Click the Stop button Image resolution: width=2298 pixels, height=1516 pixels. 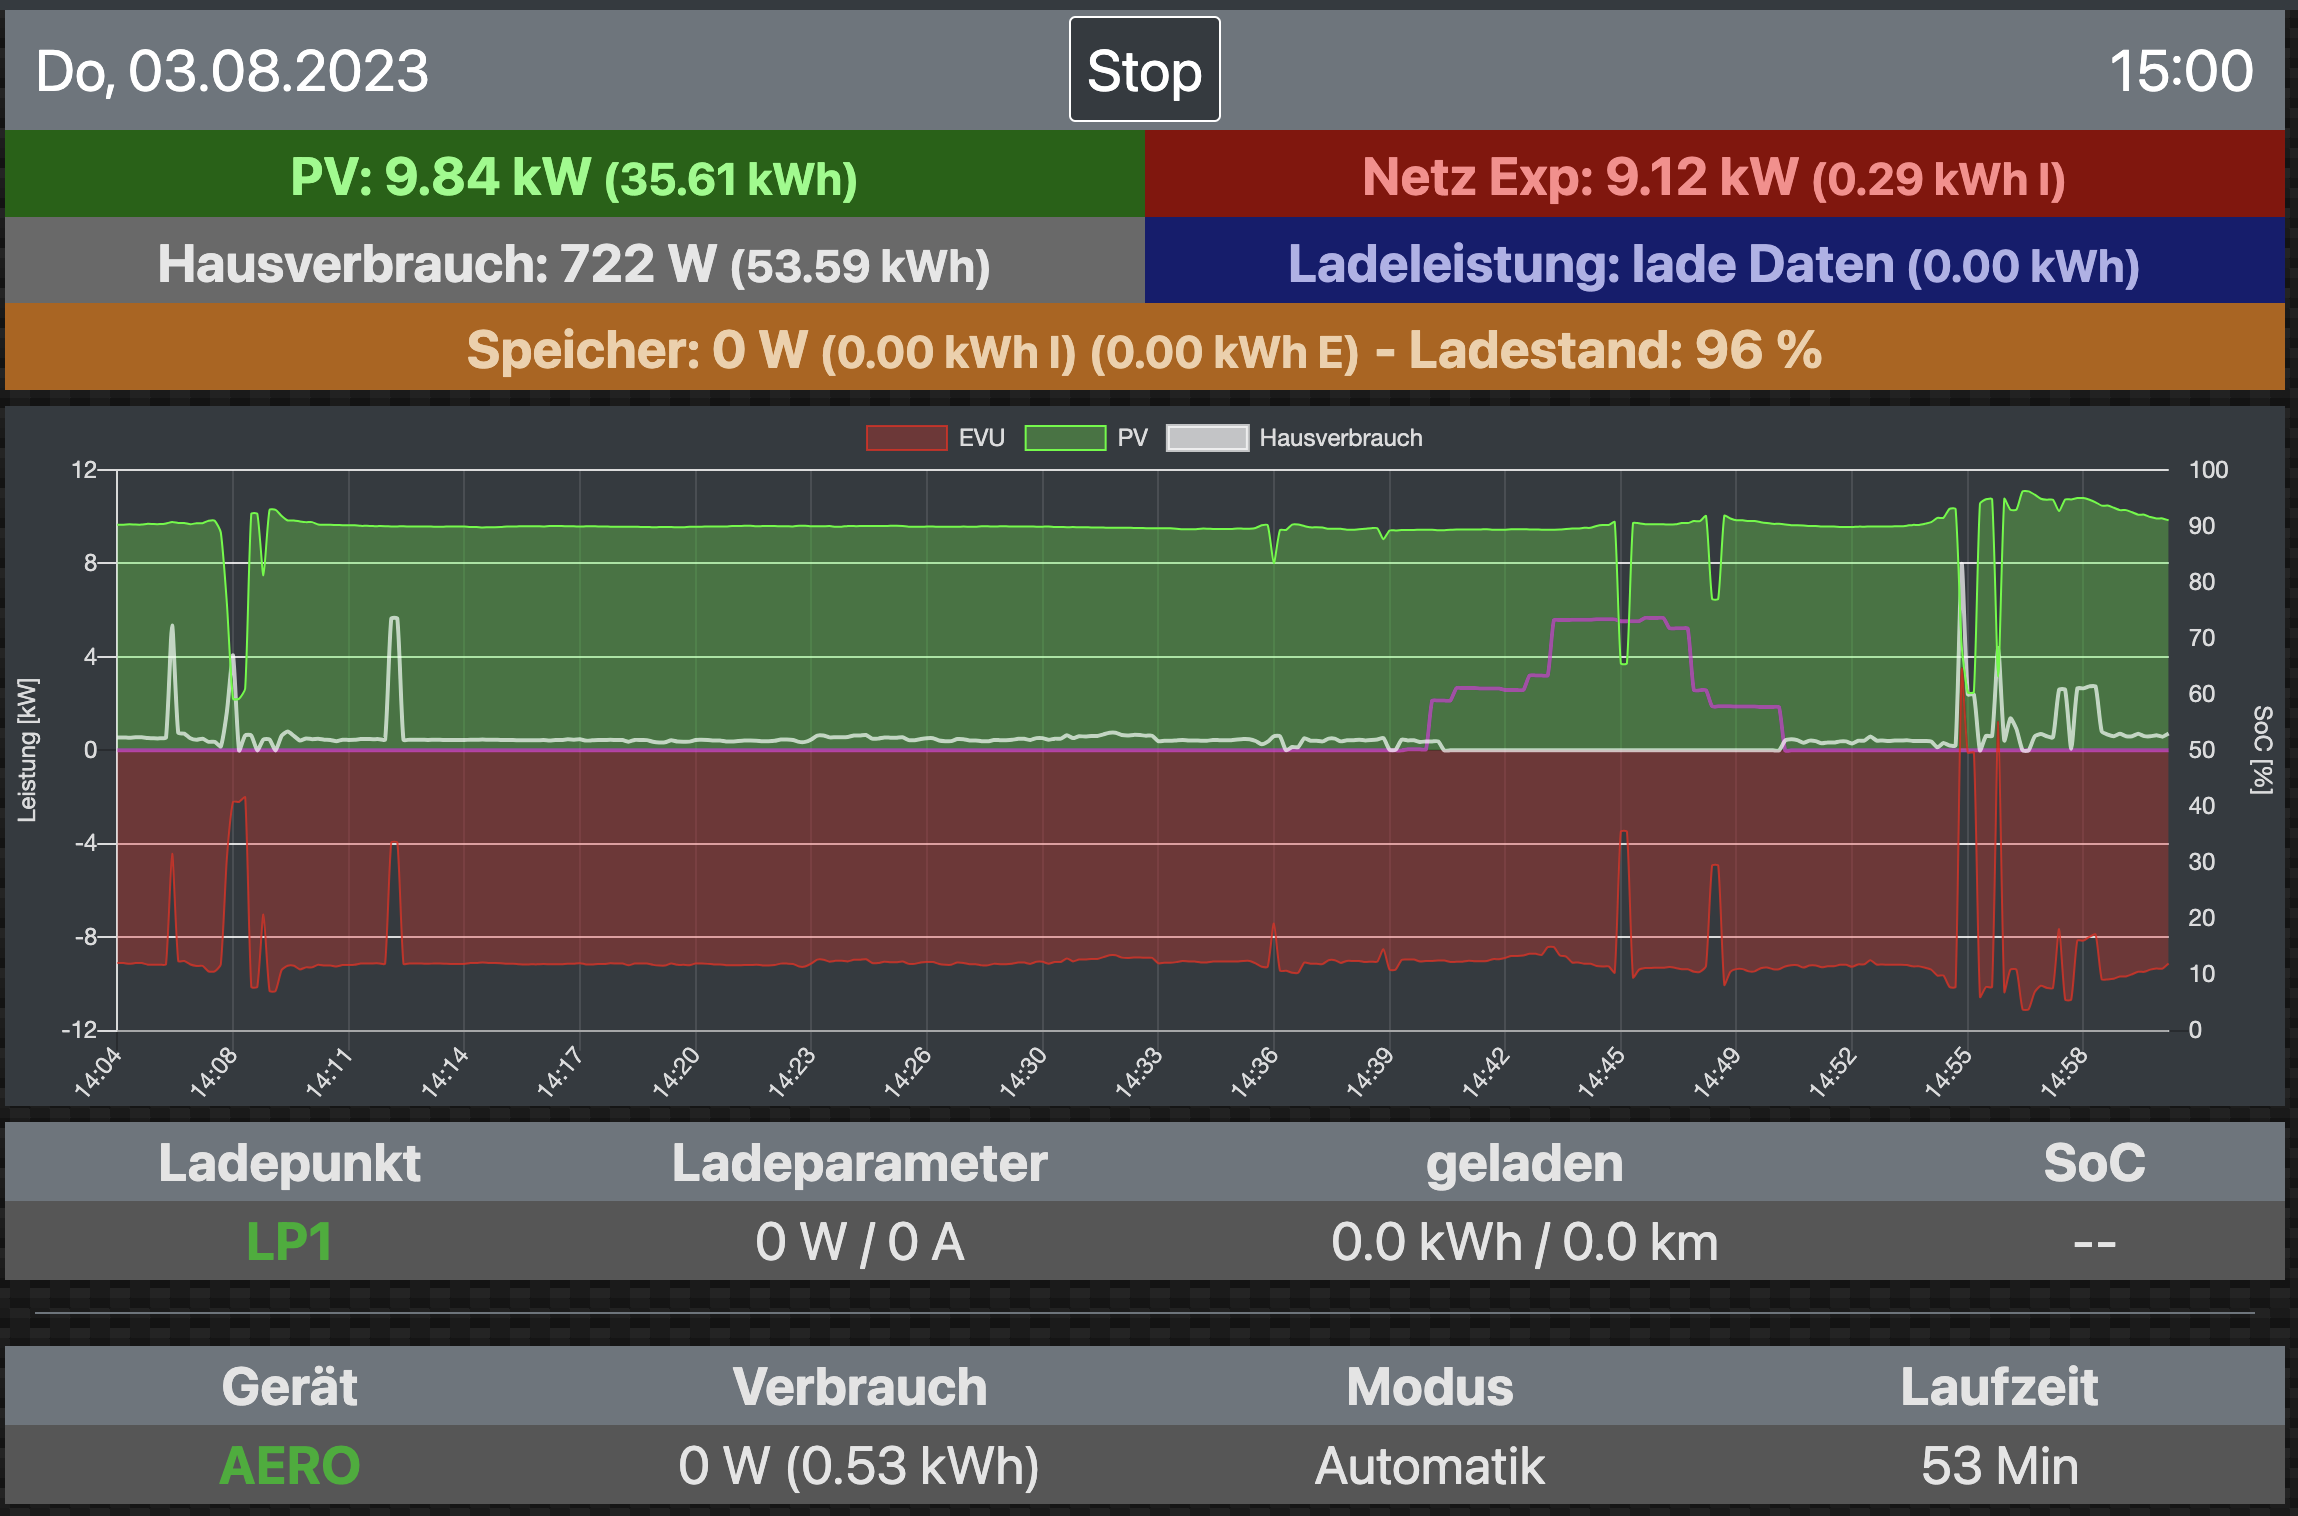pyautogui.click(x=1144, y=70)
